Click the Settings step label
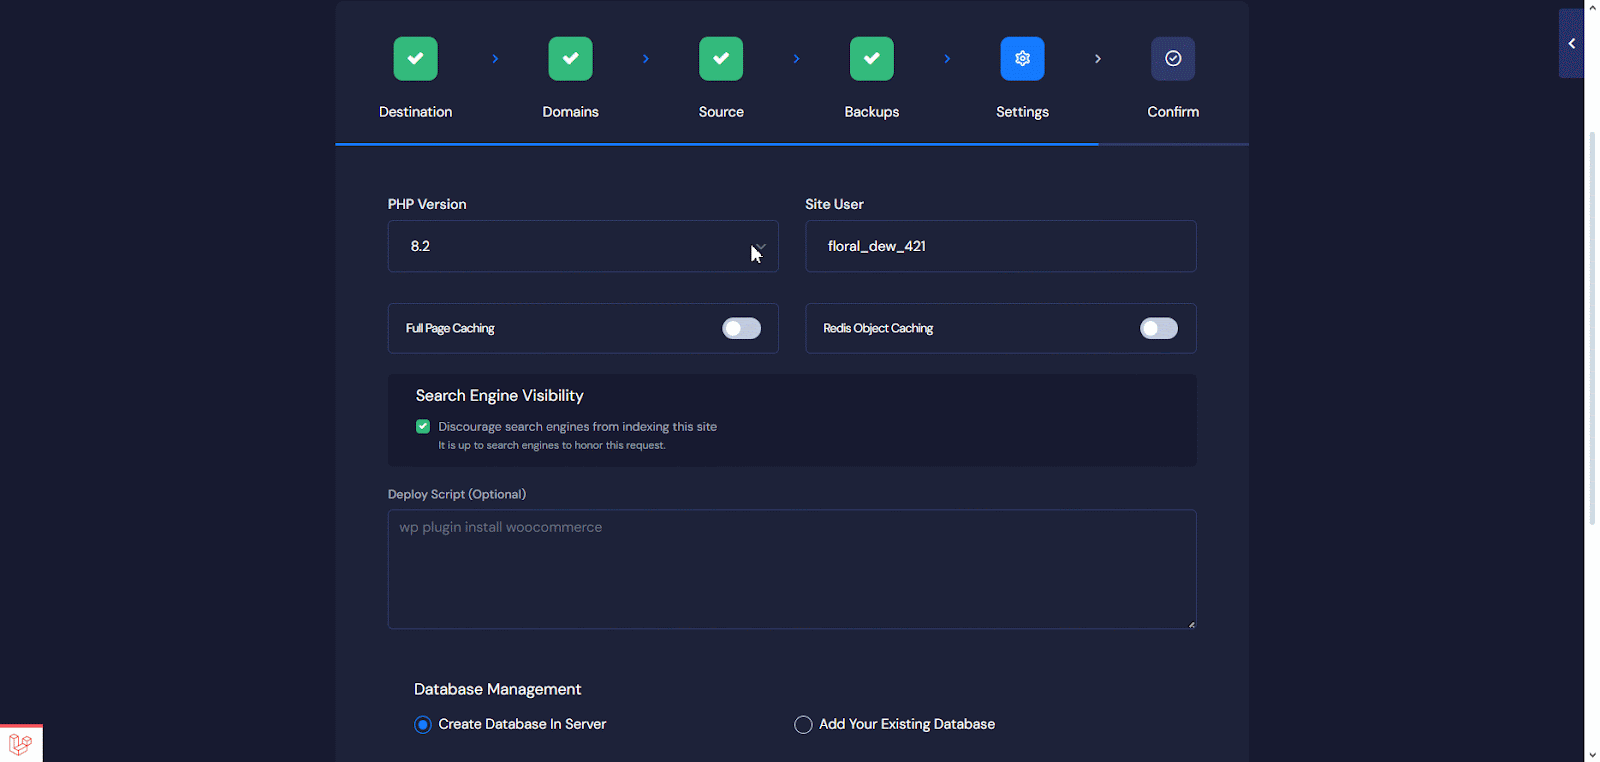The width and height of the screenshot is (1600, 762). pos(1022,112)
